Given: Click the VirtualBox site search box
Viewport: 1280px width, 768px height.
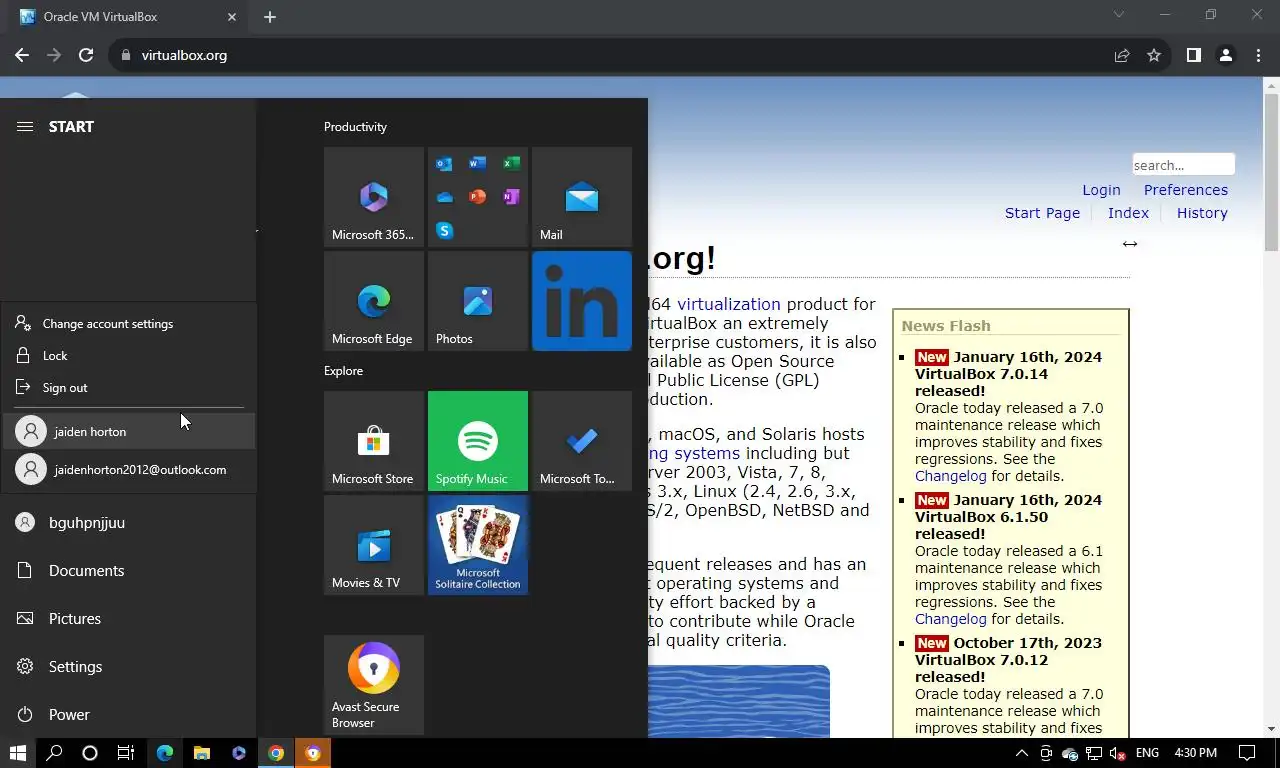Looking at the screenshot, I should (x=1183, y=165).
